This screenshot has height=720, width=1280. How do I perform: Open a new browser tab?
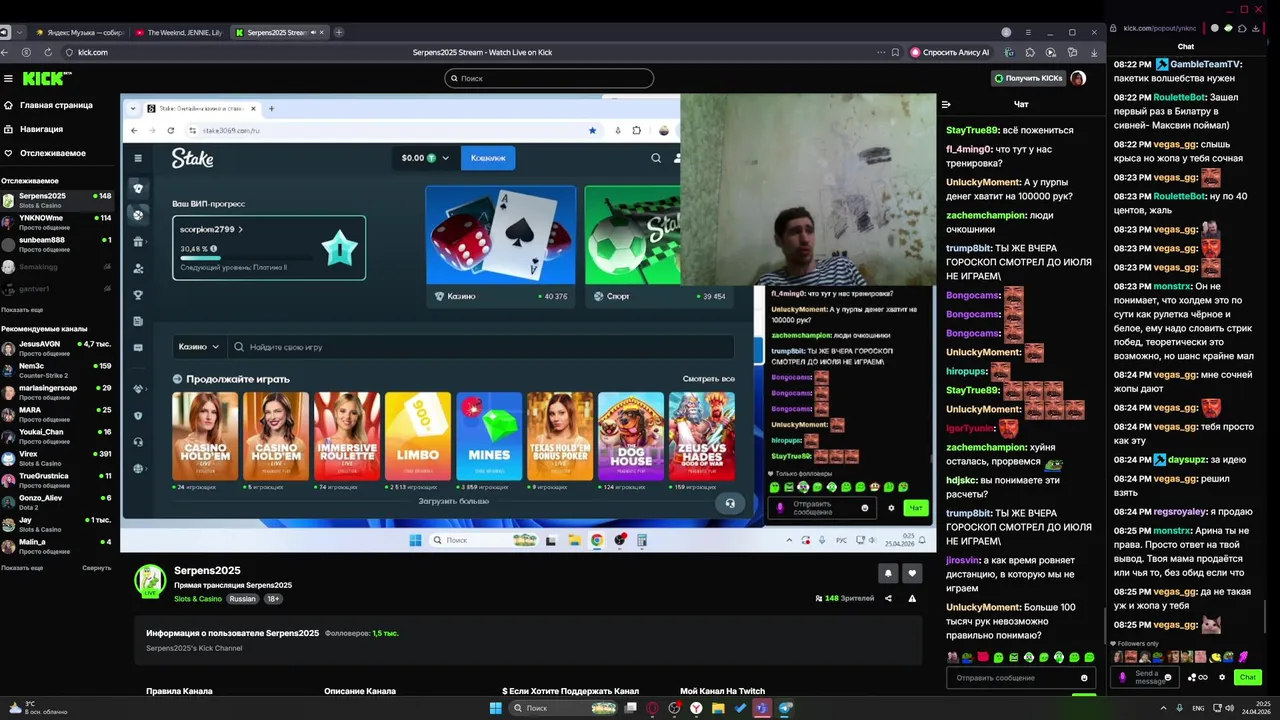click(x=339, y=32)
